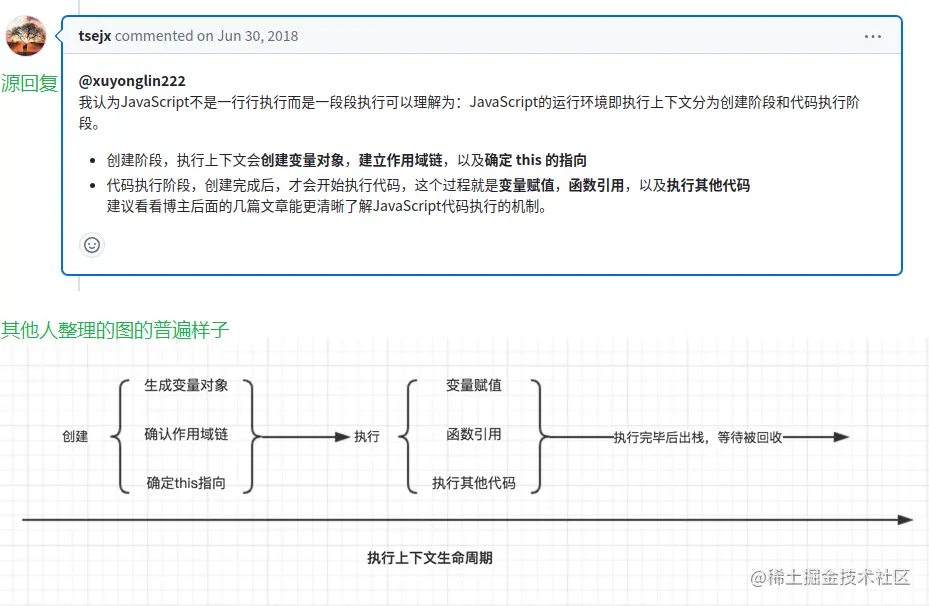This screenshot has height=606, width=929.
Task: Click the @xuyonglin222 mention
Action: [132, 81]
